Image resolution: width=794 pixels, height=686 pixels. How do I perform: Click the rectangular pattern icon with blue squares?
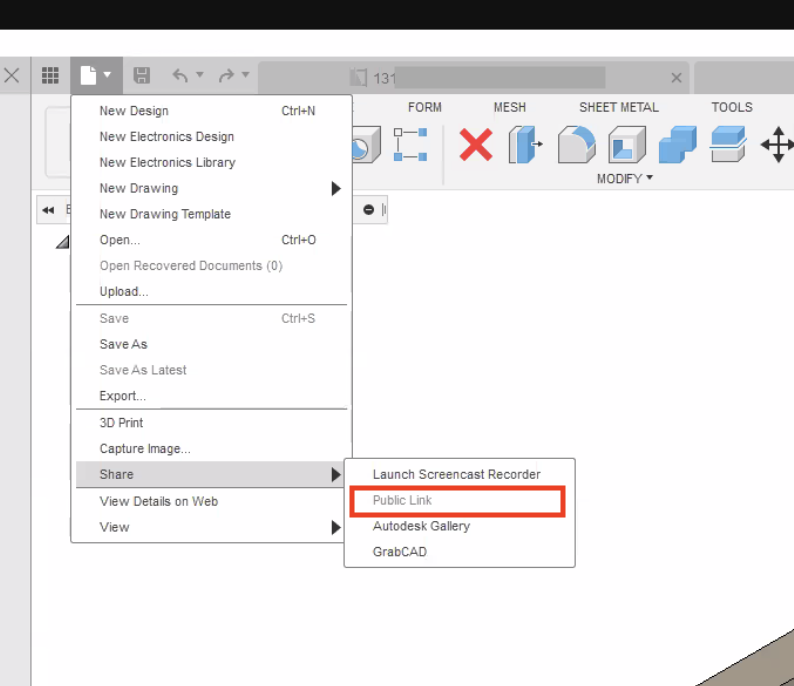click(410, 145)
